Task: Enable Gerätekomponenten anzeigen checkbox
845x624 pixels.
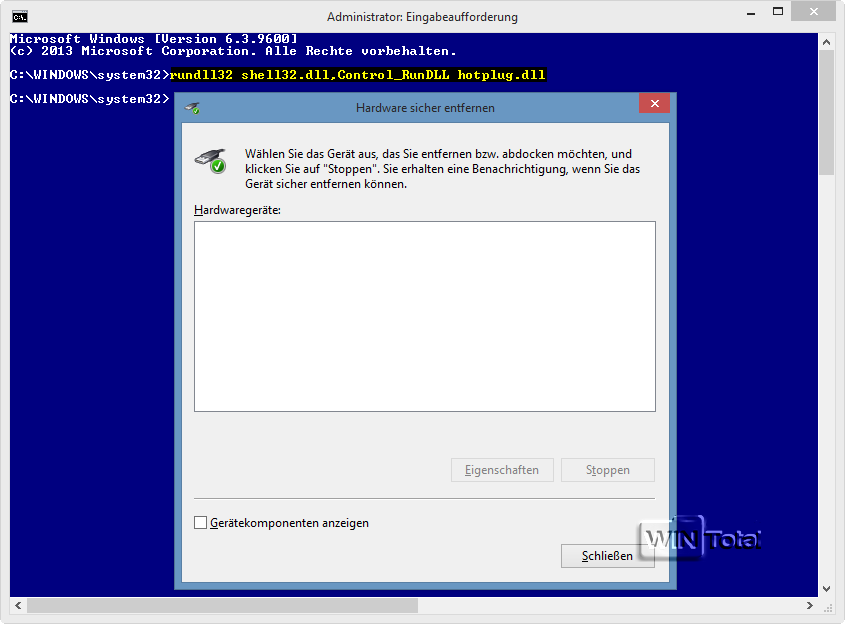Action: (x=200, y=523)
